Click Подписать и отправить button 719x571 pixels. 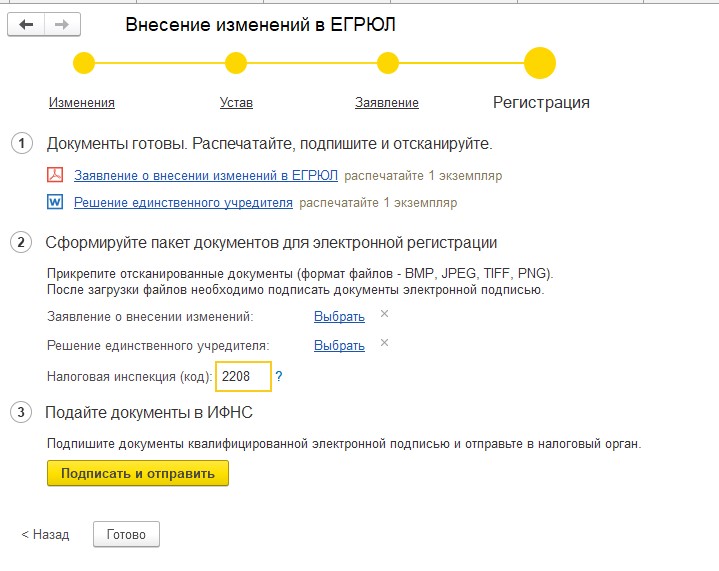coord(138,473)
